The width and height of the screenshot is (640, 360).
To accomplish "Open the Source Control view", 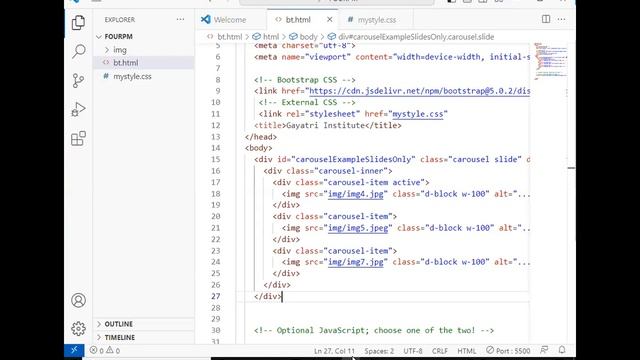I will 78,80.
